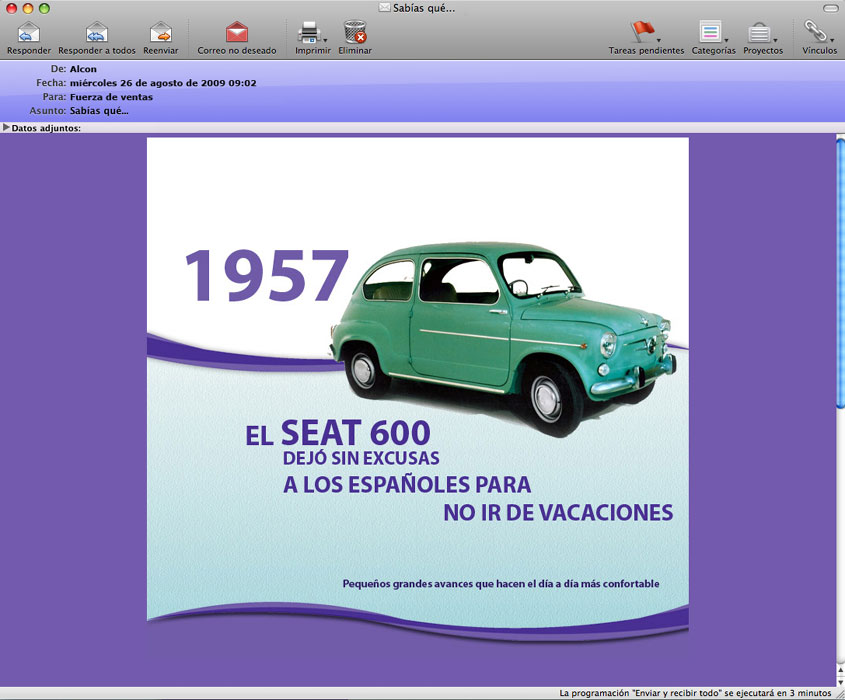The image size is (845, 700).
Task: Click the date miércoles 26 de agosto de 2009
Action: coord(163,83)
